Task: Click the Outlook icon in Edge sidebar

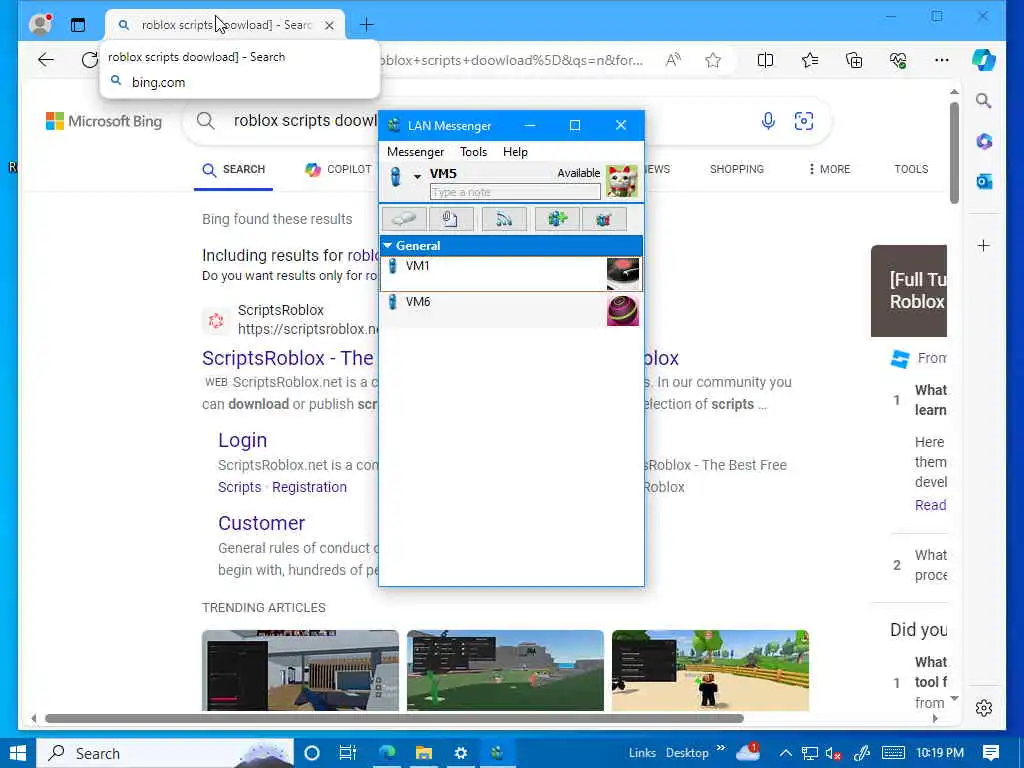Action: 984,181
